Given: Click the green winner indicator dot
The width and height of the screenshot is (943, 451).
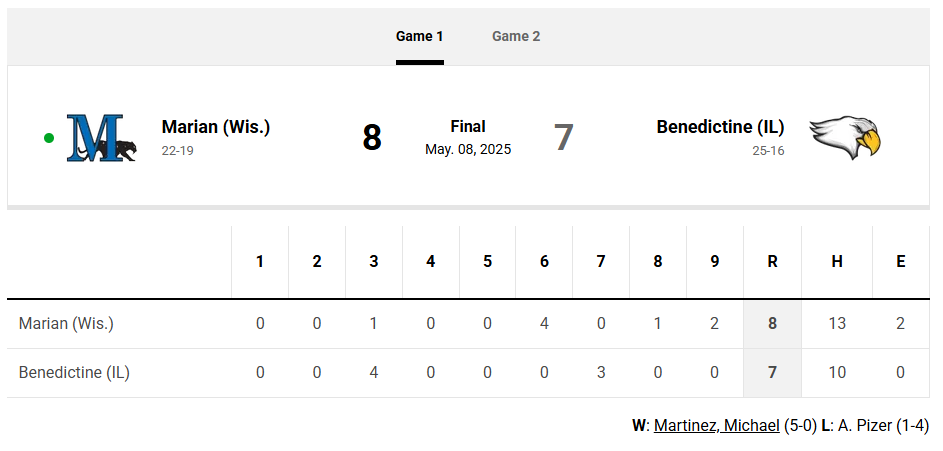Looking at the screenshot, I should pos(49,138).
